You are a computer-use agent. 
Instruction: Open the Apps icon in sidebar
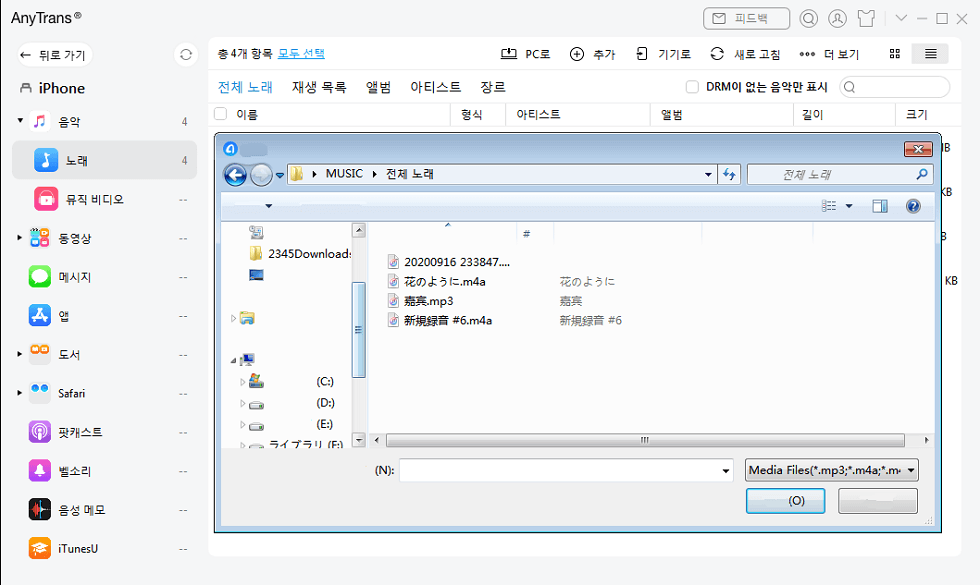coord(40,316)
